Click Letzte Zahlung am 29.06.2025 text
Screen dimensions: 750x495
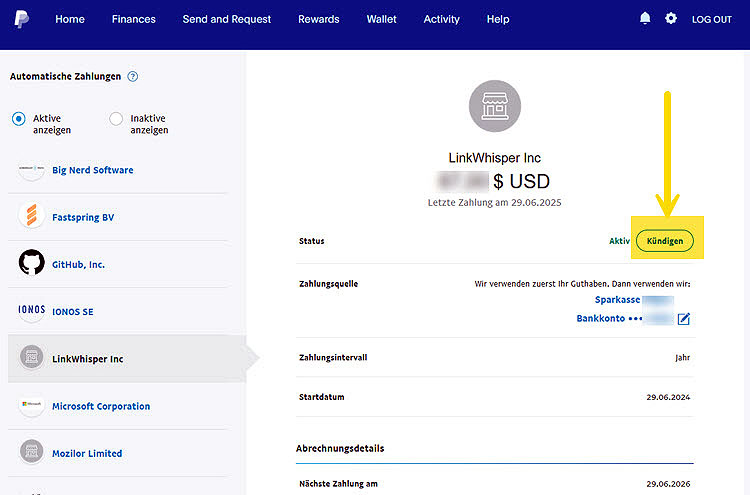495,203
